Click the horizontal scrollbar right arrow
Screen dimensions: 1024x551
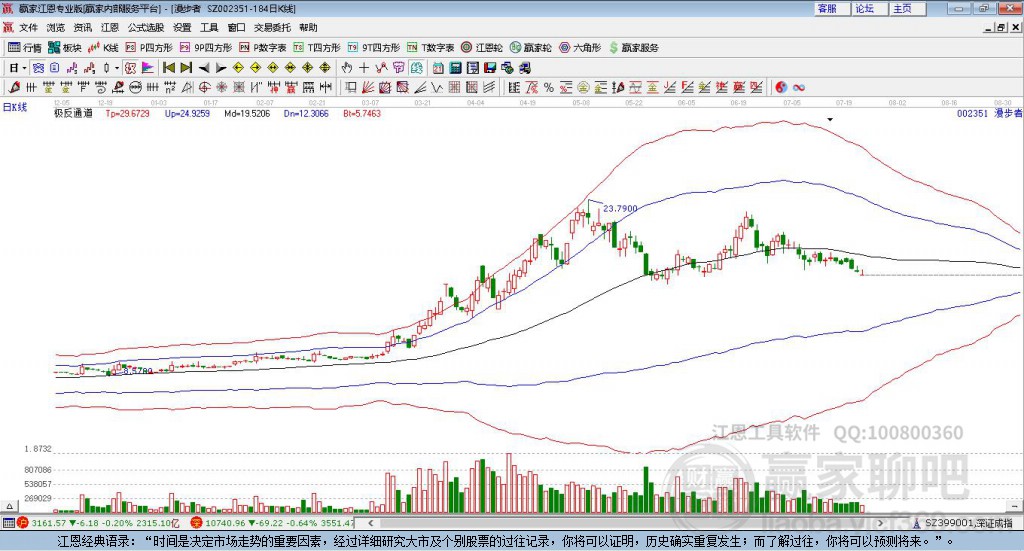(x=880, y=523)
